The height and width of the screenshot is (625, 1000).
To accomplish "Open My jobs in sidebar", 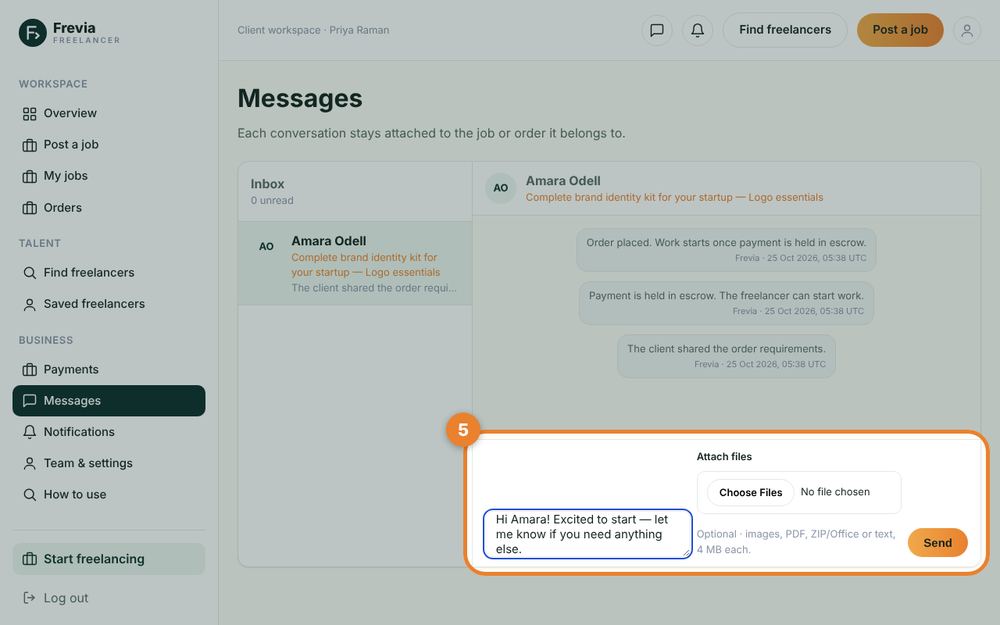I will tap(109, 176).
